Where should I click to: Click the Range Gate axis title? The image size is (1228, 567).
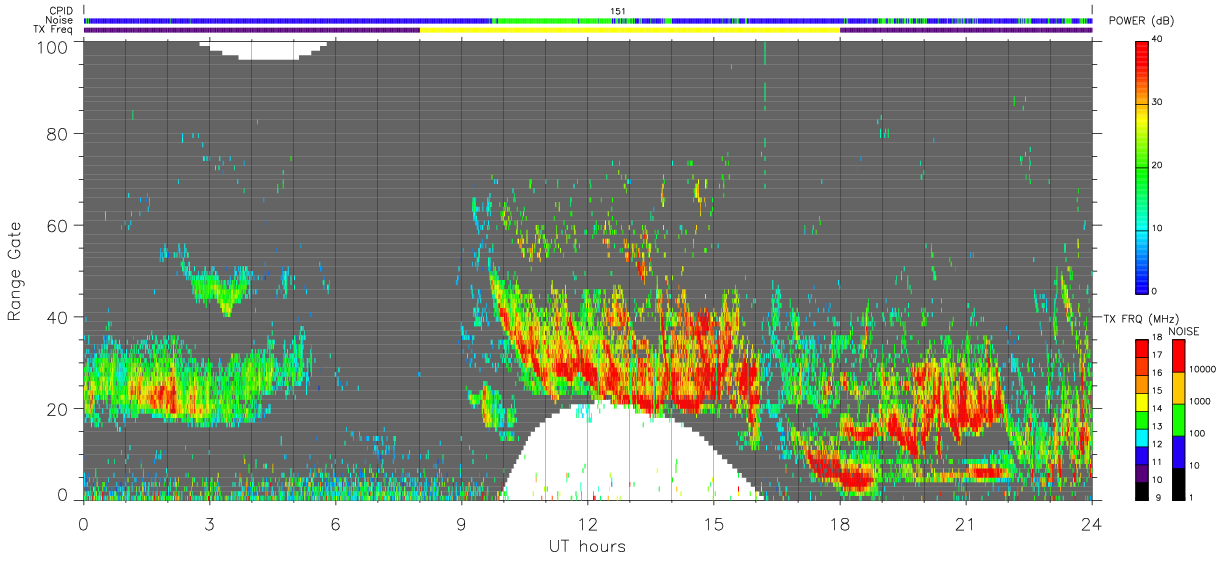[x=15, y=272]
